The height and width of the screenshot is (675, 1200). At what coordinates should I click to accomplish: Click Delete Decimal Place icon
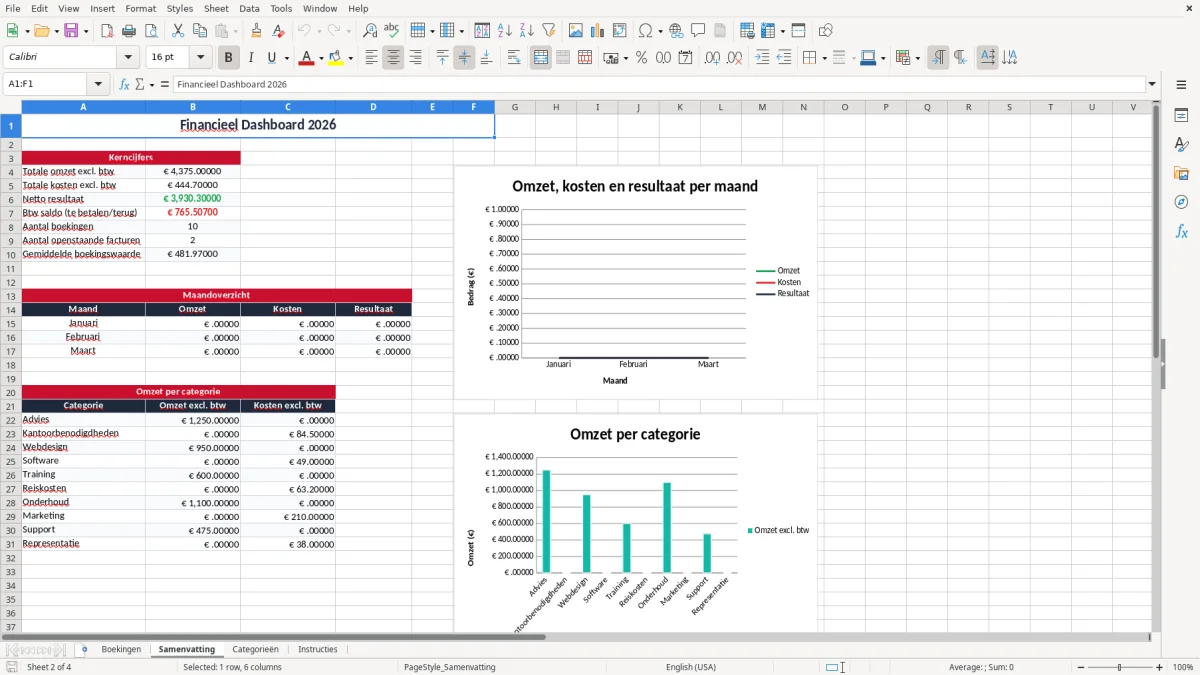coord(734,58)
